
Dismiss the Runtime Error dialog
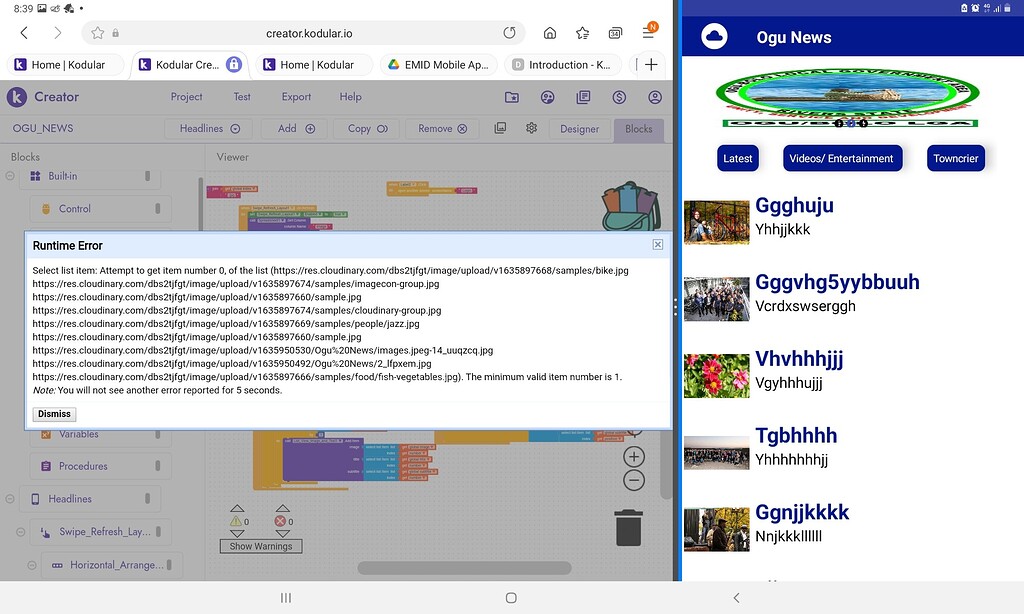(x=54, y=414)
